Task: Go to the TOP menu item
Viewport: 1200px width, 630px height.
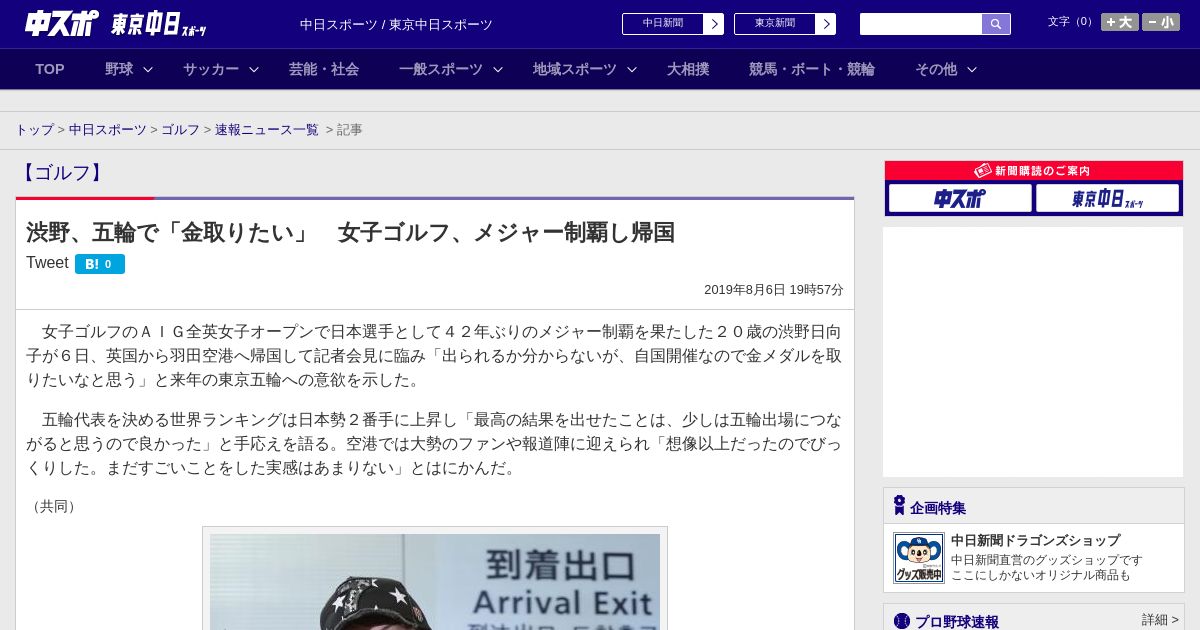Action: [50, 69]
